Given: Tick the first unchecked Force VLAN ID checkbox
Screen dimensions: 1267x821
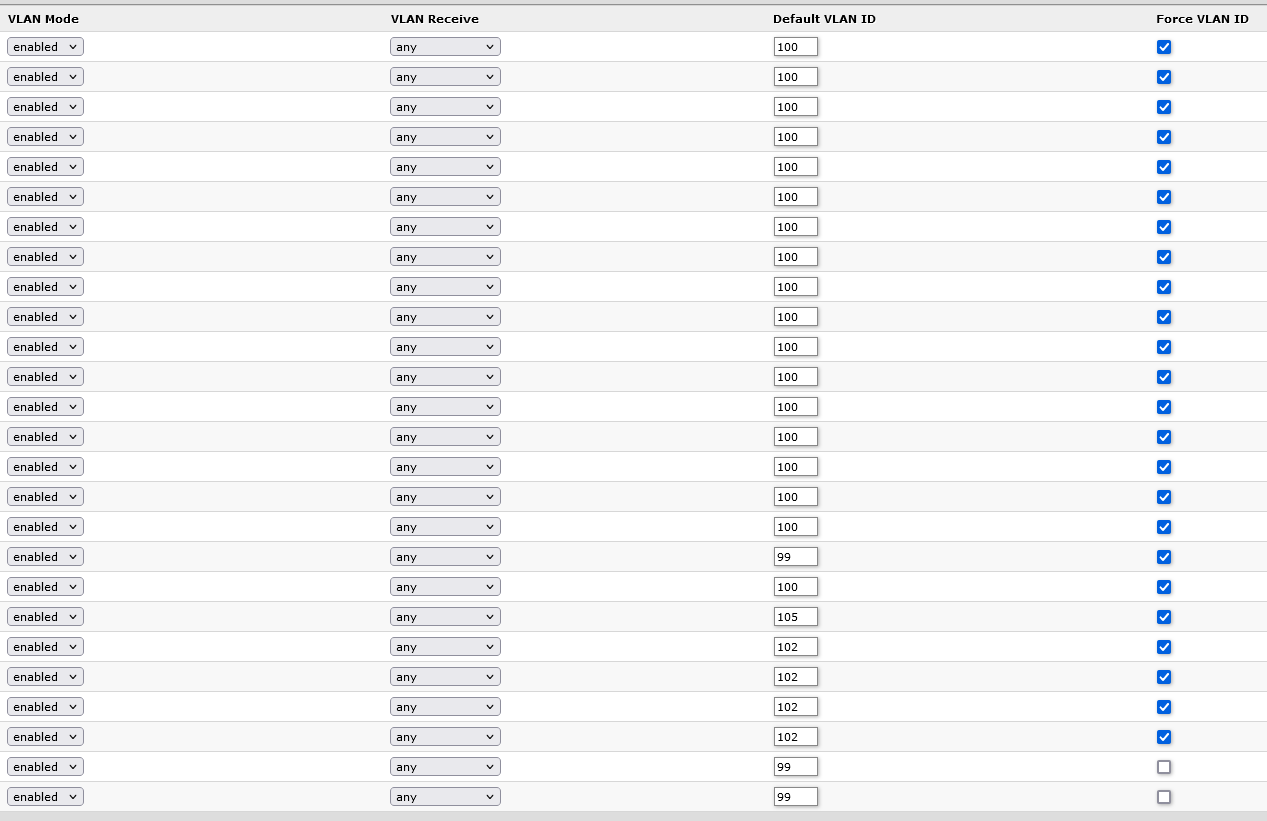Looking at the screenshot, I should 1164,767.
